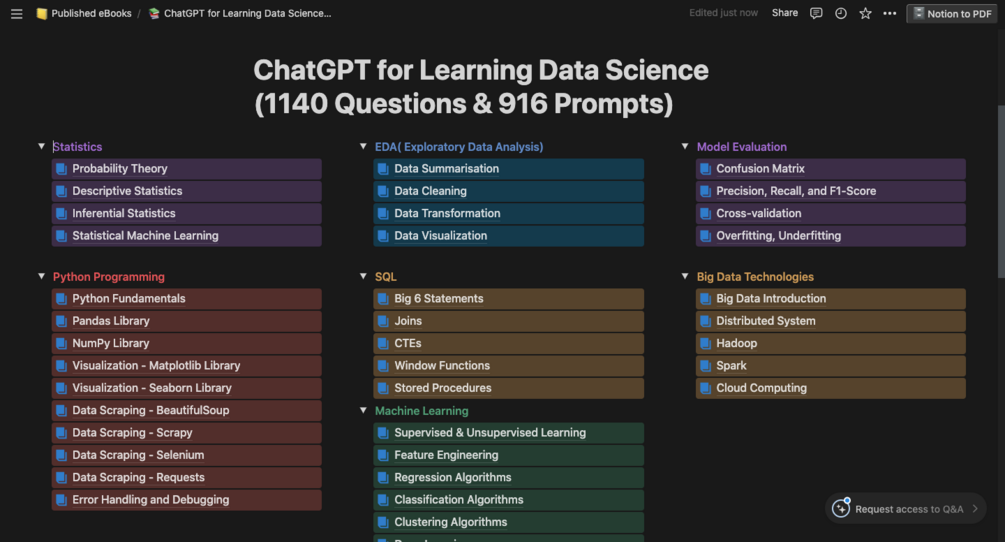
Task: Click the page icon beside Hadoop
Action: coord(706,343)
